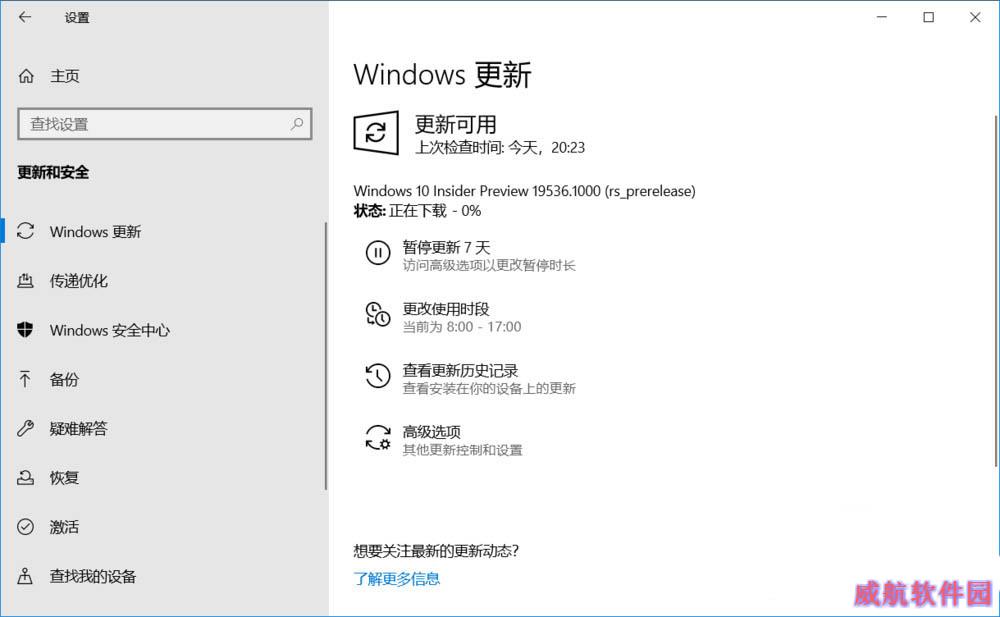Click the Recovery icon in sidebar
The width and height of the screenshot is (1000, 617).
tap(26, 477)
